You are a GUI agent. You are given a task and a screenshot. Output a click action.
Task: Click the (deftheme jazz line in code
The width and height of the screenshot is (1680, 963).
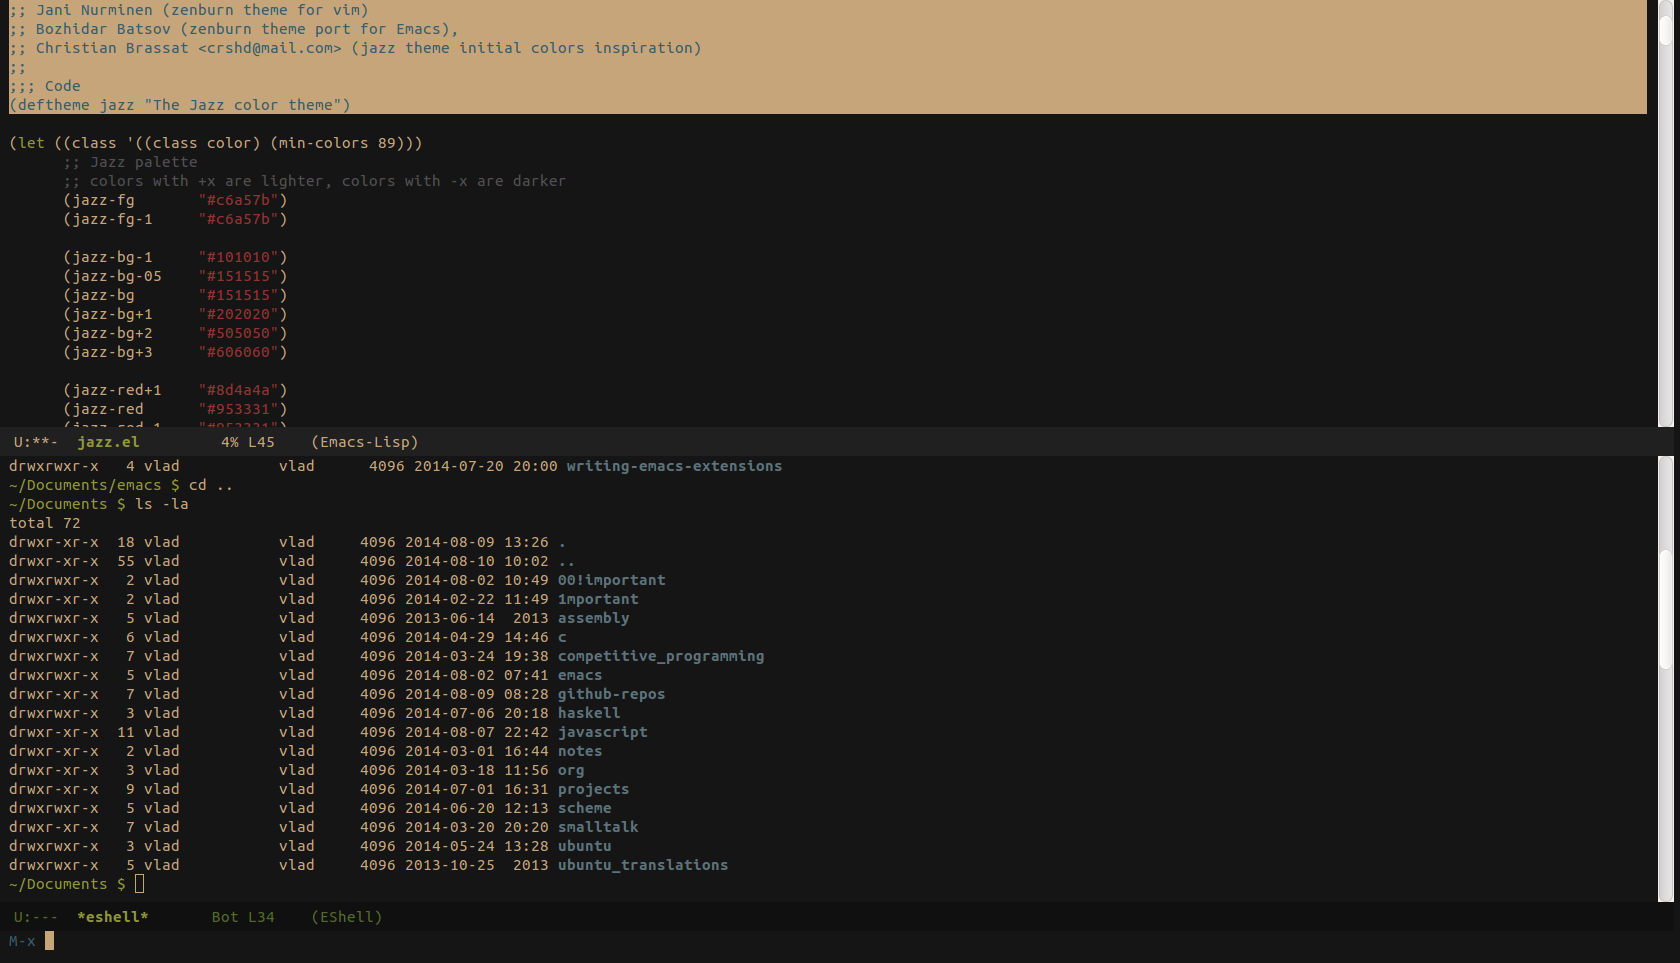point(180,105)
